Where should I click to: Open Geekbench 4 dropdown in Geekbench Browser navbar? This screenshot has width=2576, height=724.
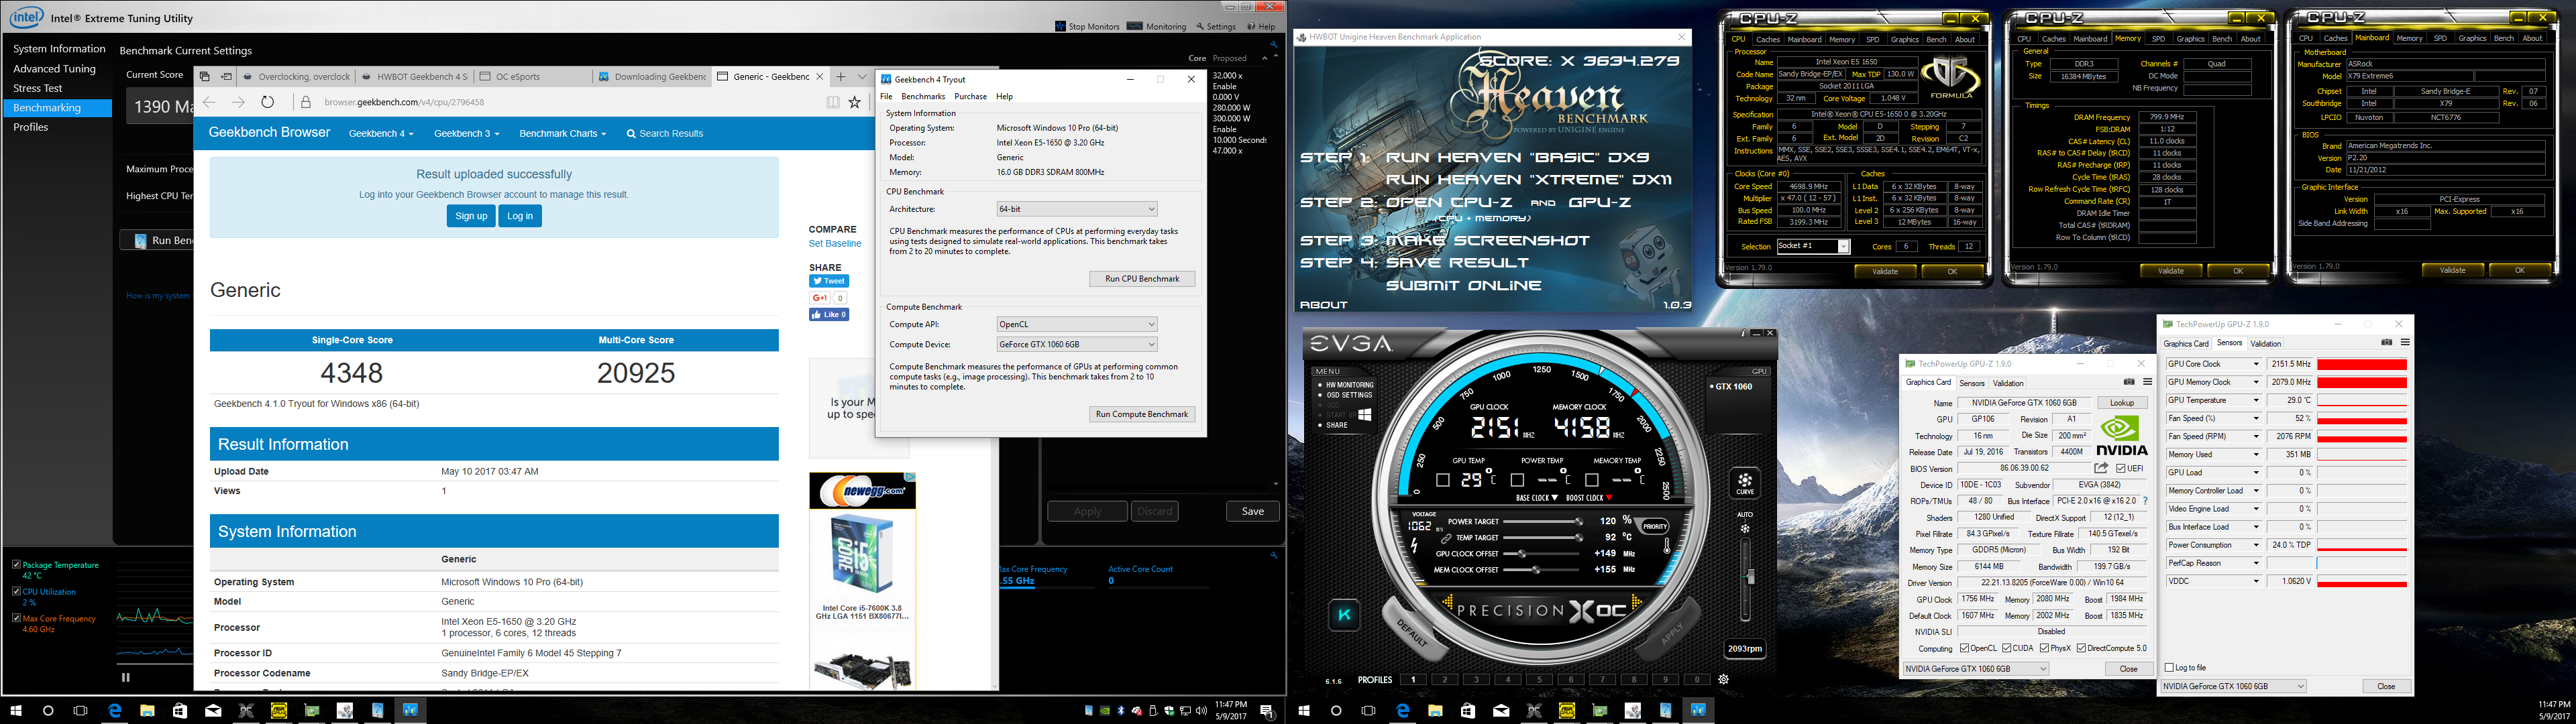click(380, 133)
